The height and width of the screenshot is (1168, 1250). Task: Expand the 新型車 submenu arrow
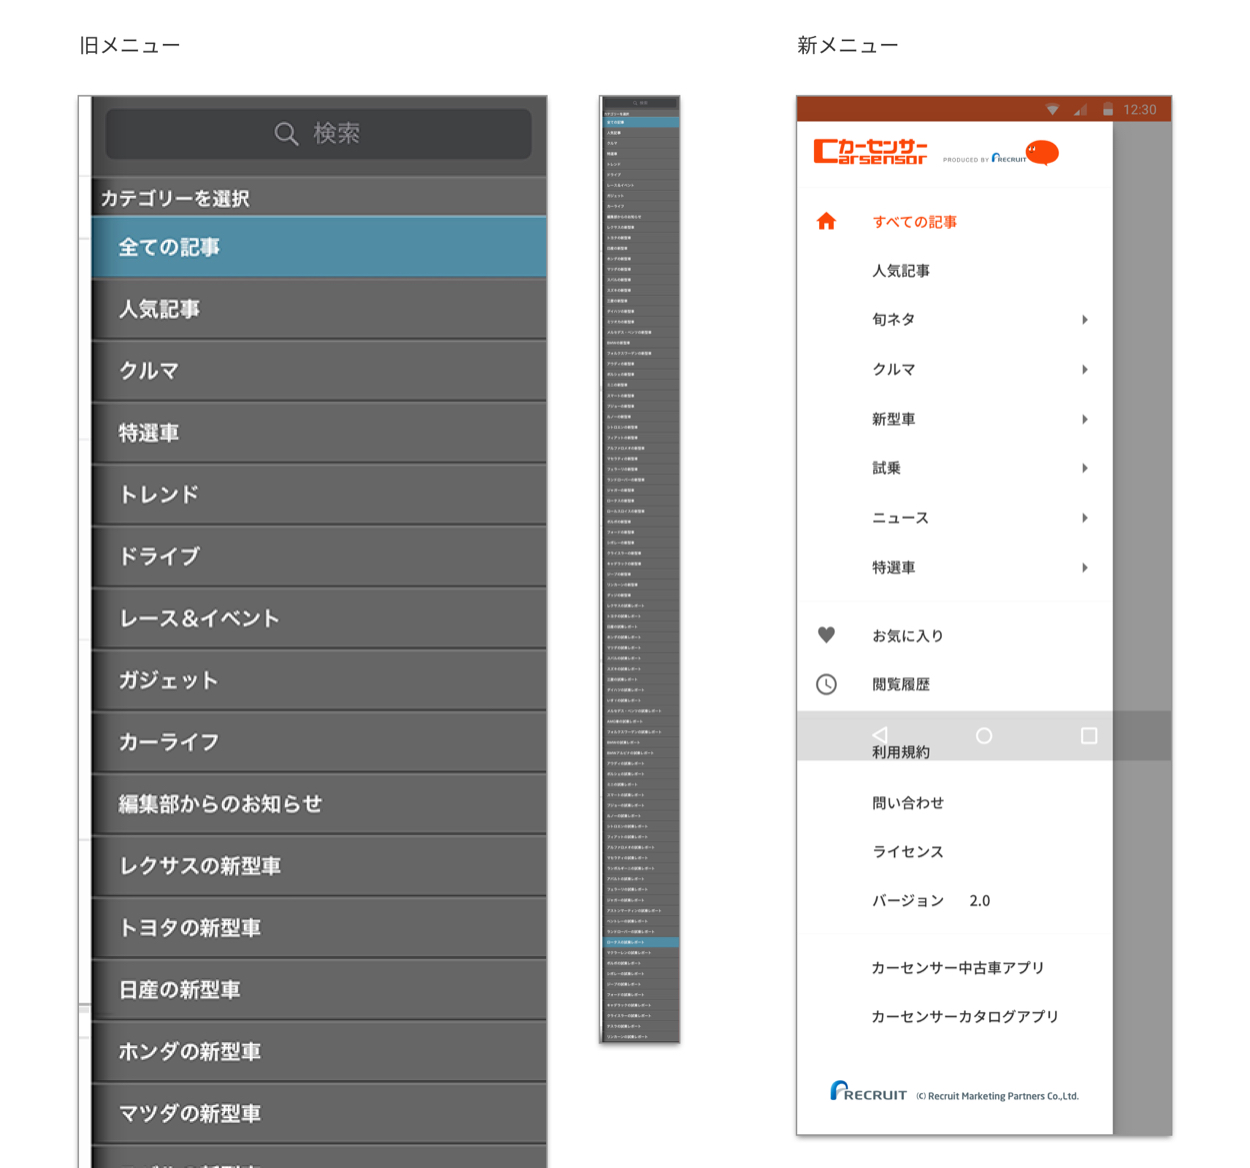coord(1085,420)
